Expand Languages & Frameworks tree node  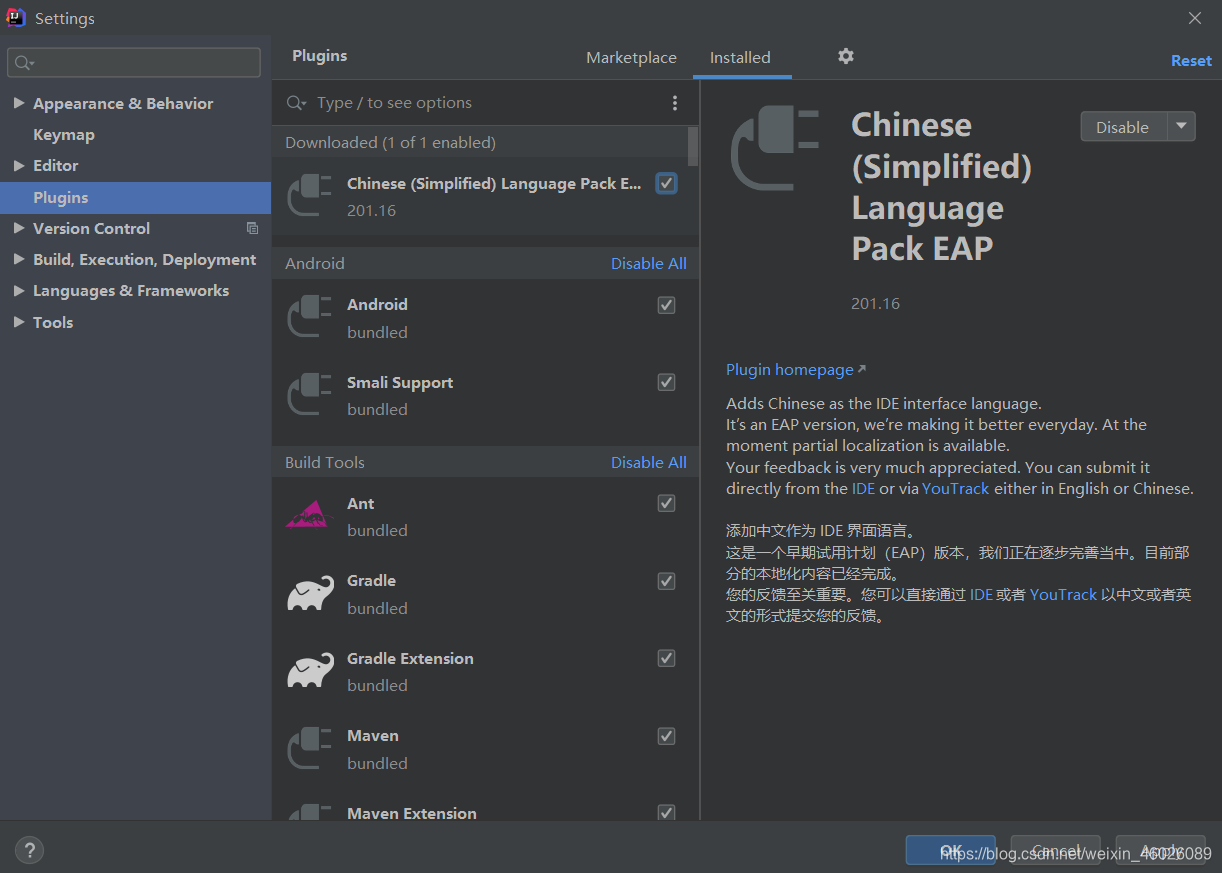(18, 290)
